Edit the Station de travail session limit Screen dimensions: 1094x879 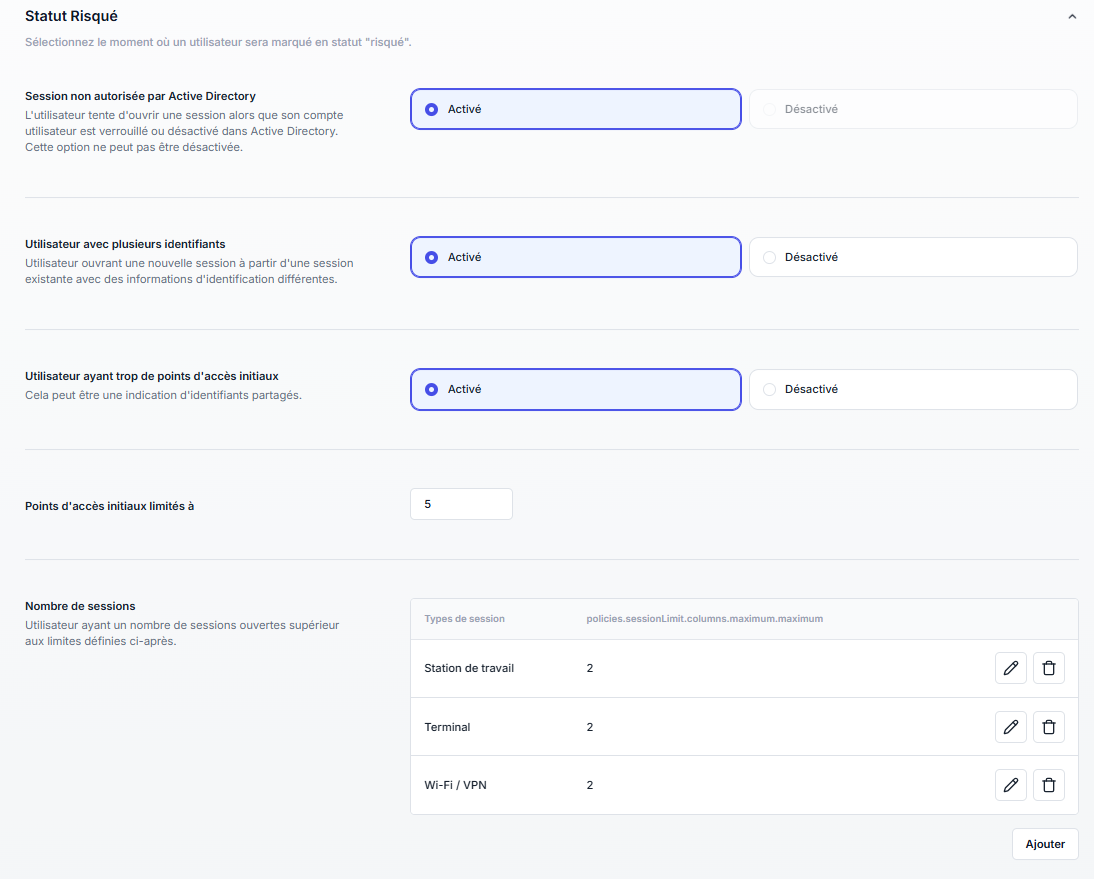pos(1011,668)
